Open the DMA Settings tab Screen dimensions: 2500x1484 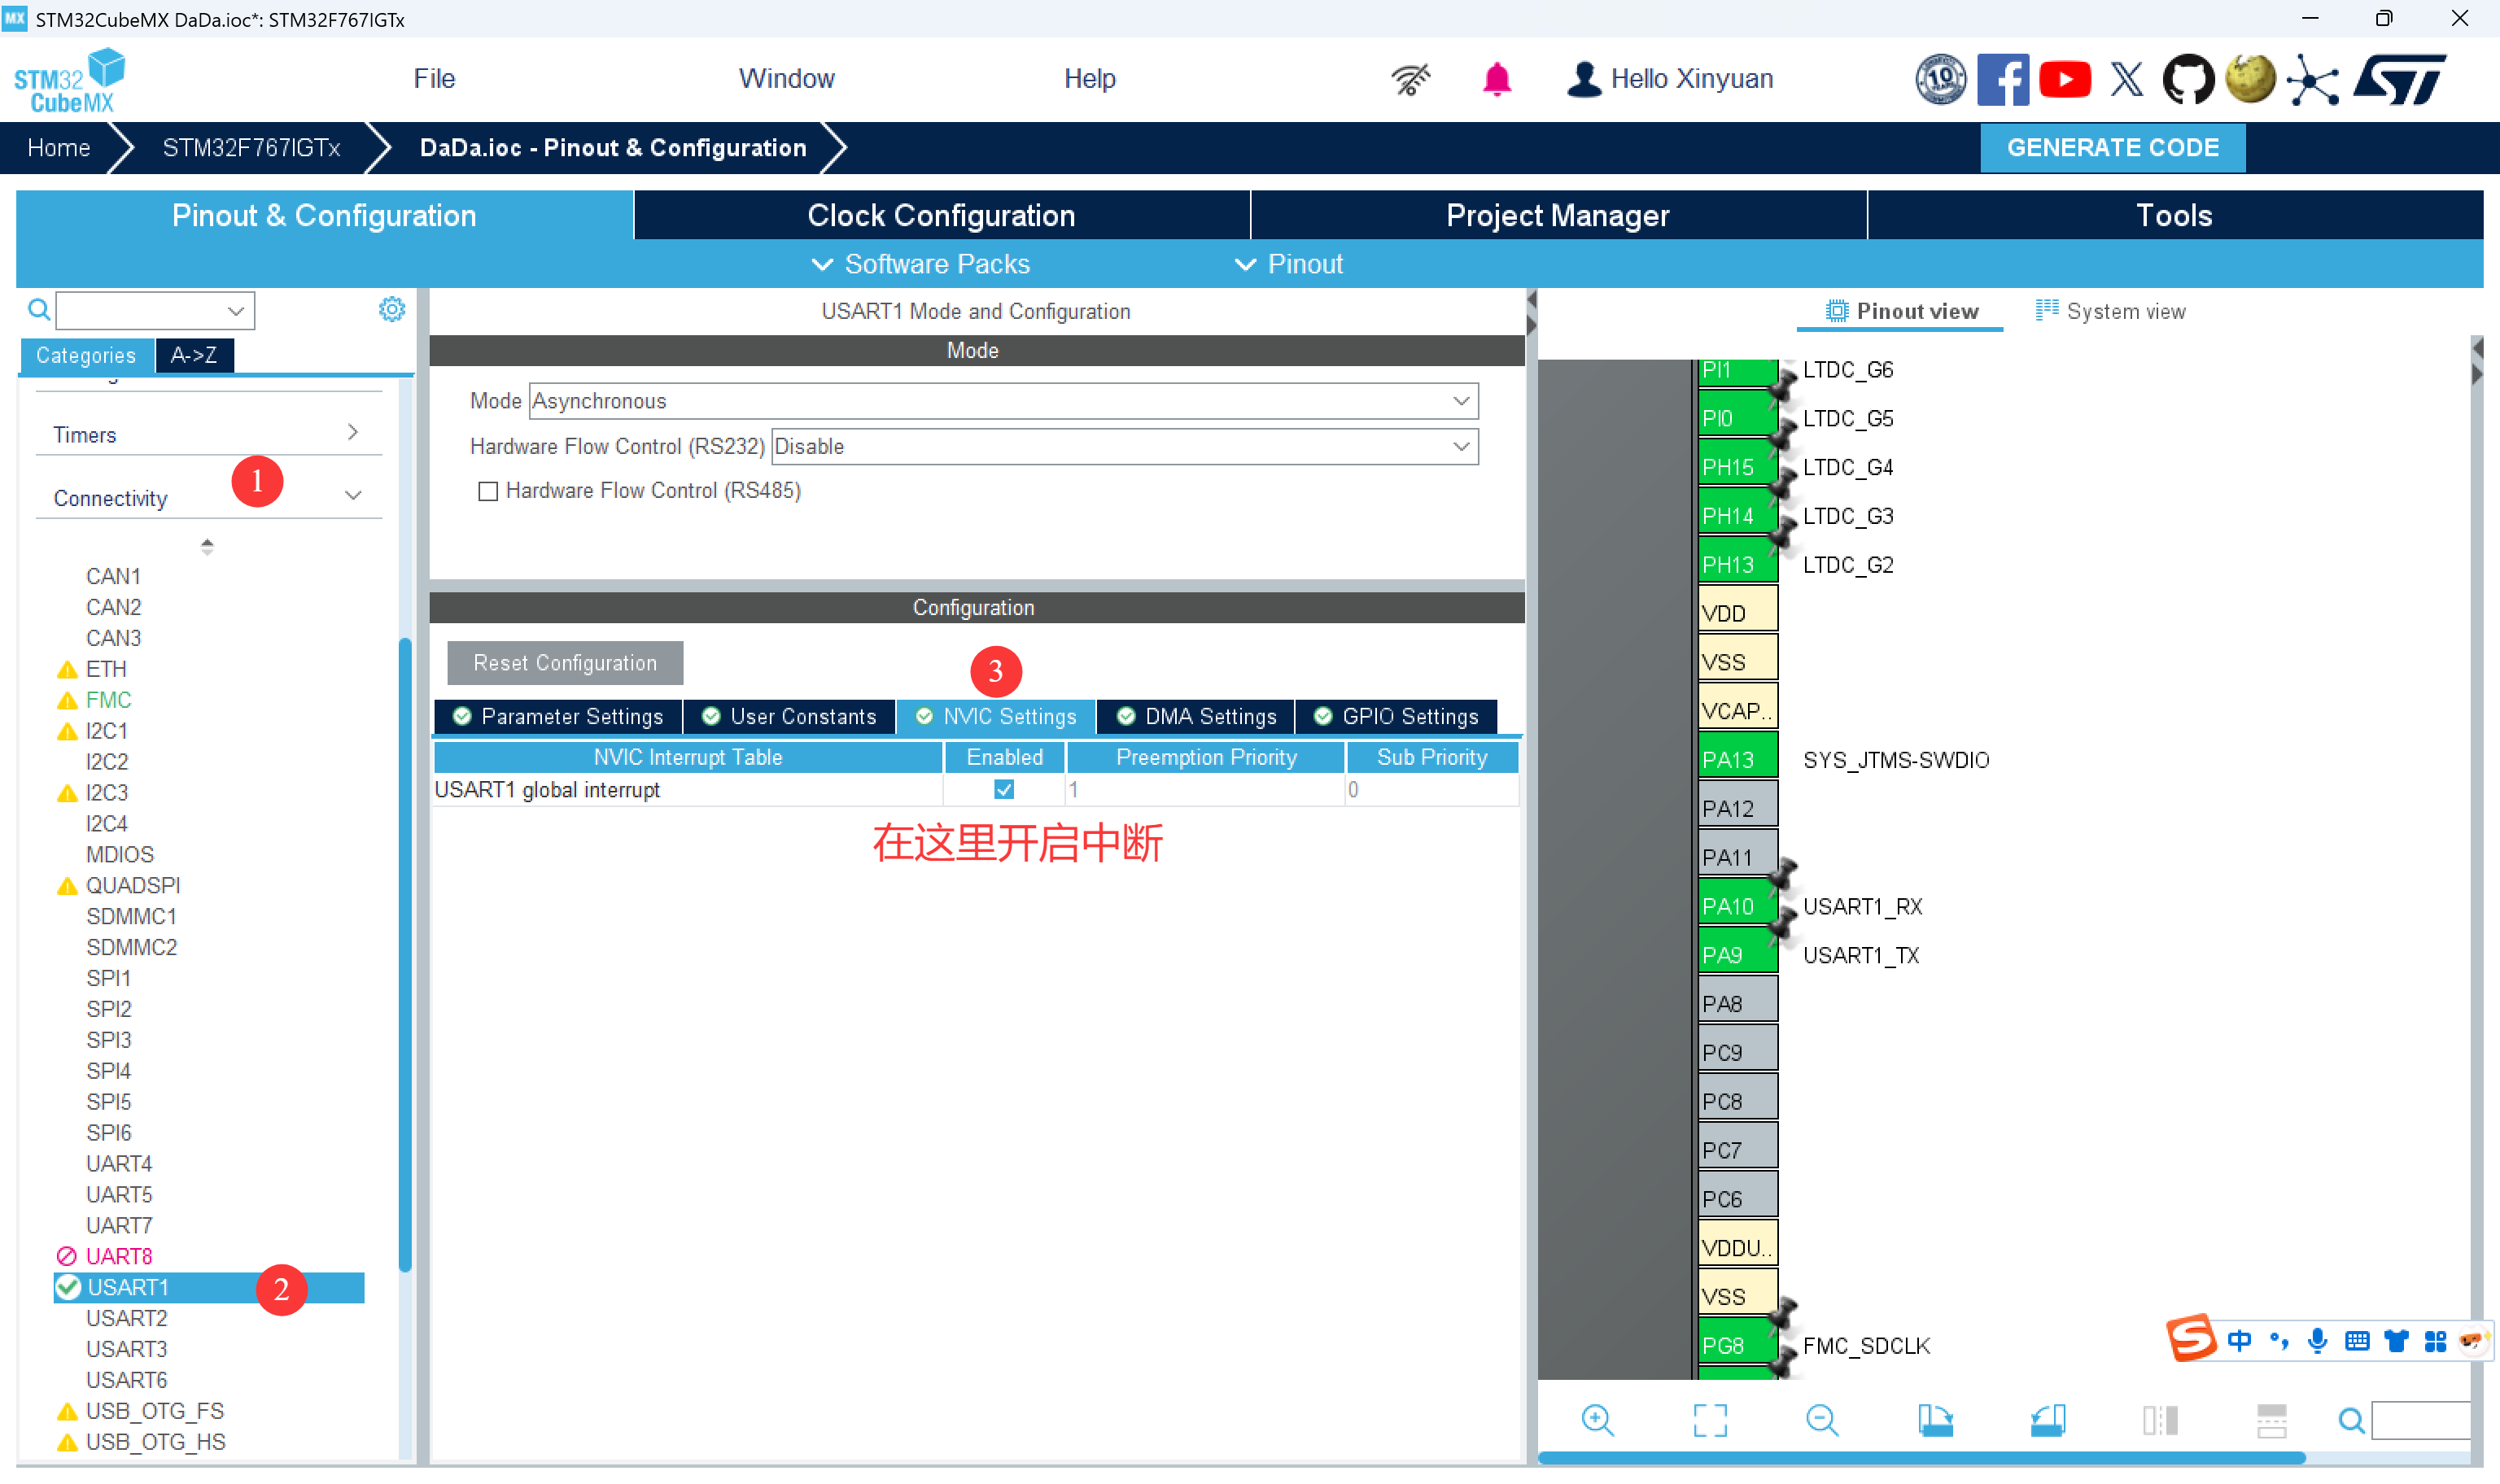click(x=1196, y=717)
